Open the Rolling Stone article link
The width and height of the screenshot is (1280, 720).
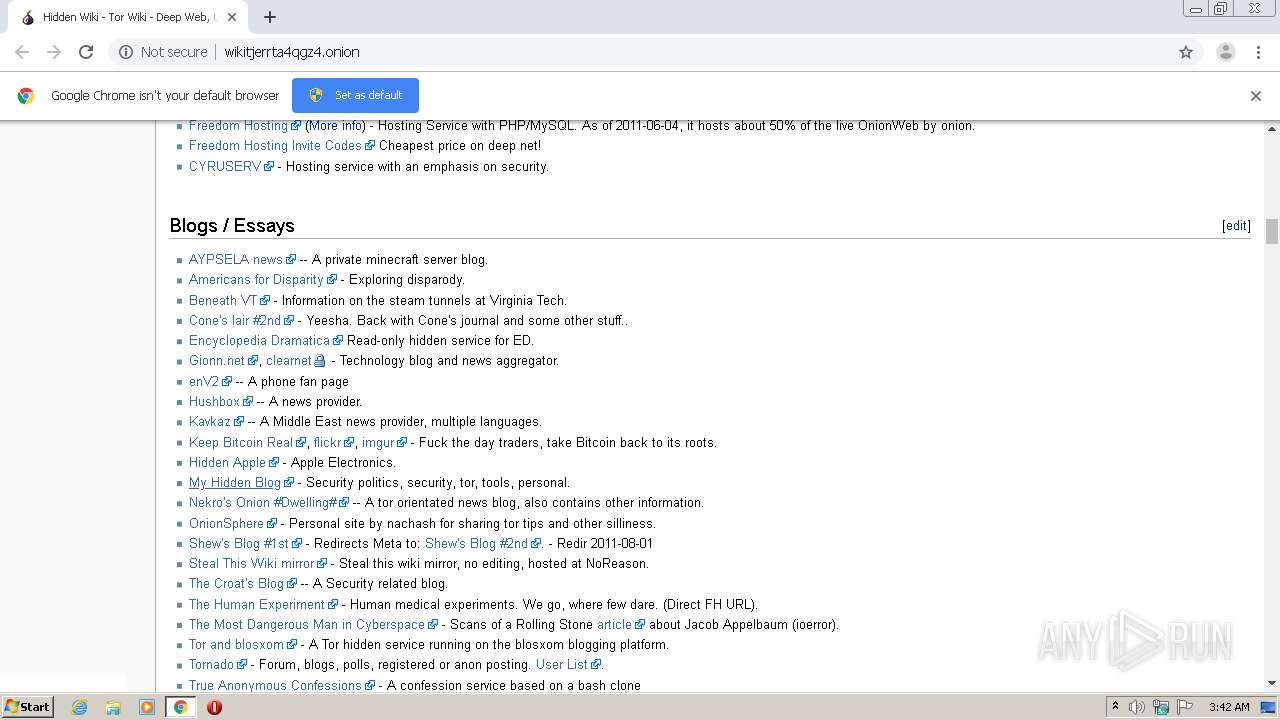pyautogui.click(x=615, y=625)
